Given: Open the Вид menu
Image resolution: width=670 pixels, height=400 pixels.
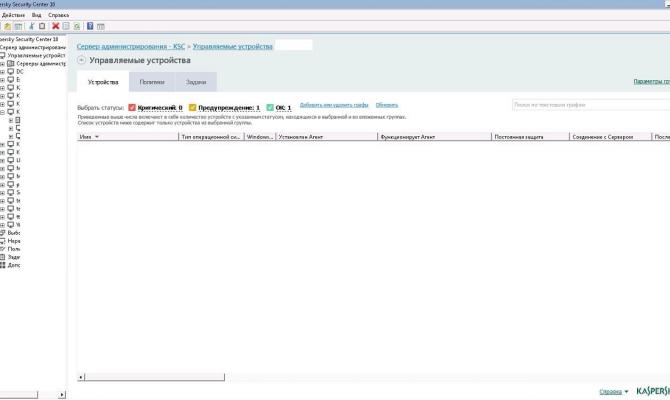Looking at the screenshot, I should [x=37, y=15].
